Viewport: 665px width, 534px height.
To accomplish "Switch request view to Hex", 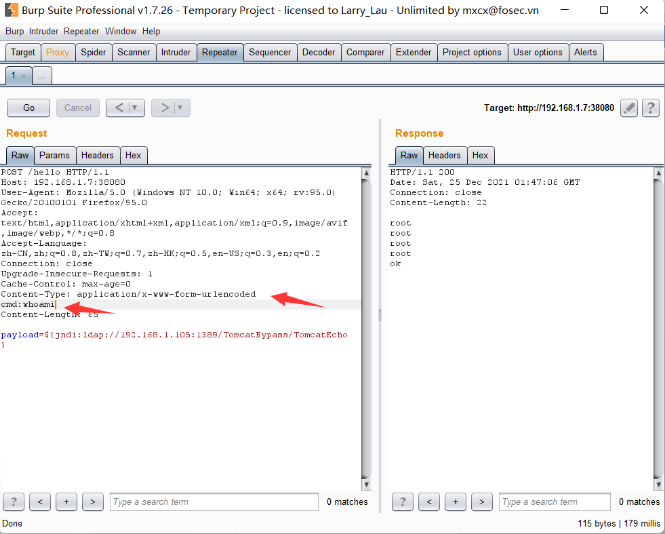I will [x=133, y=155].
